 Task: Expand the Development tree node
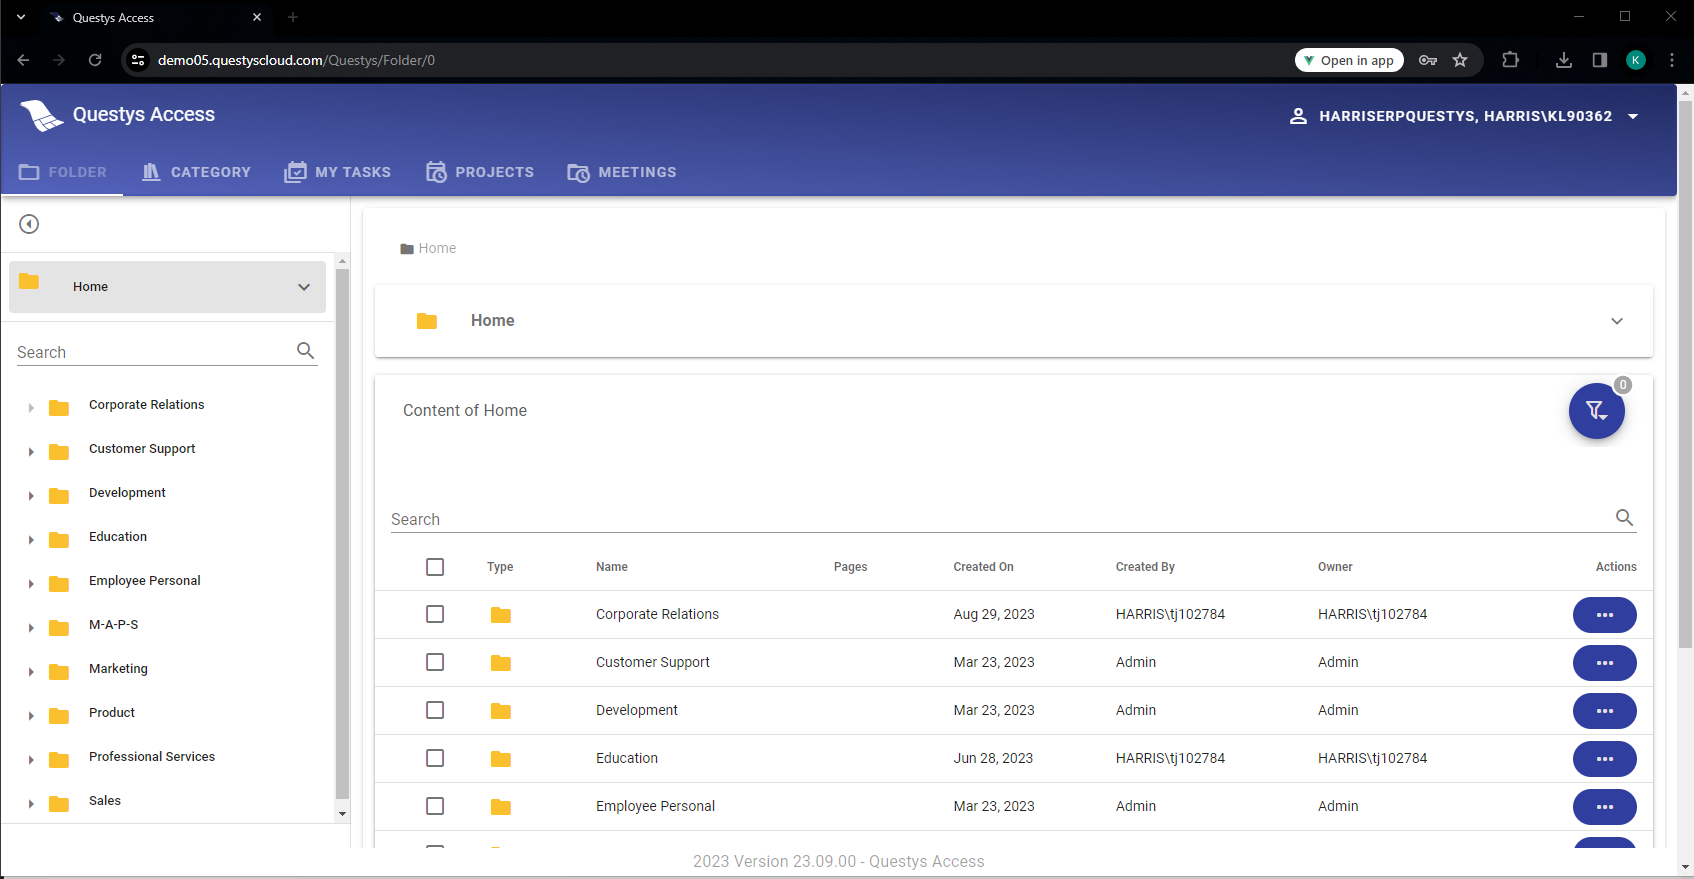point(31,496)
